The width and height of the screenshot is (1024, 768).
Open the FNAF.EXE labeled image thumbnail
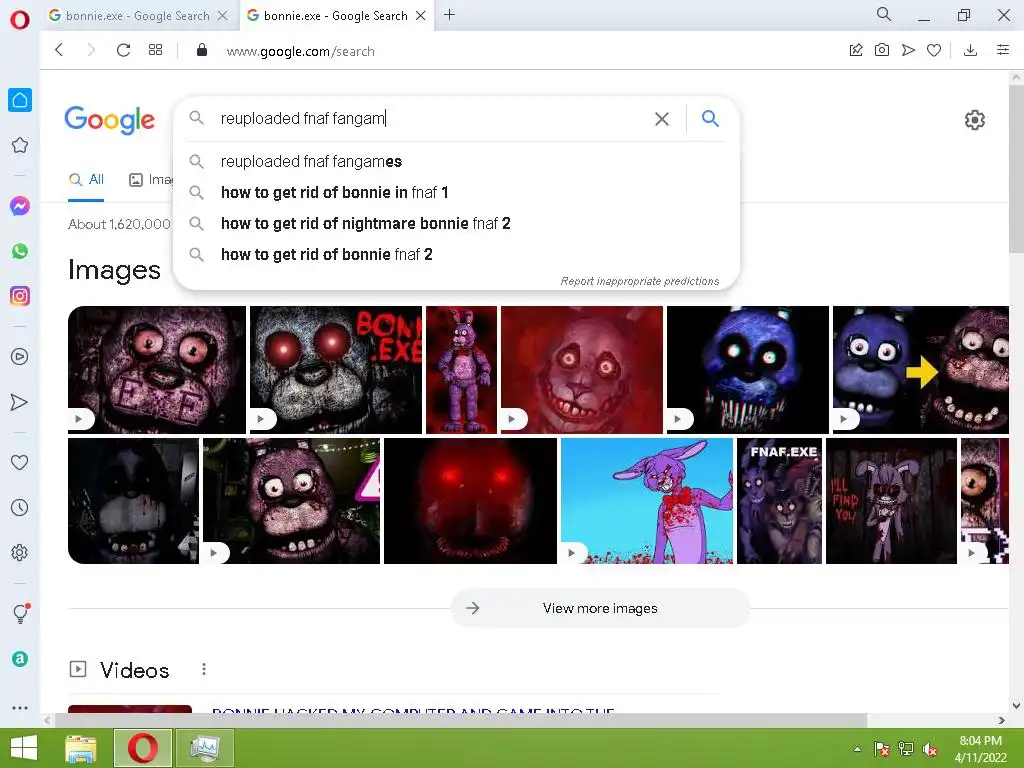pos(779,501)
